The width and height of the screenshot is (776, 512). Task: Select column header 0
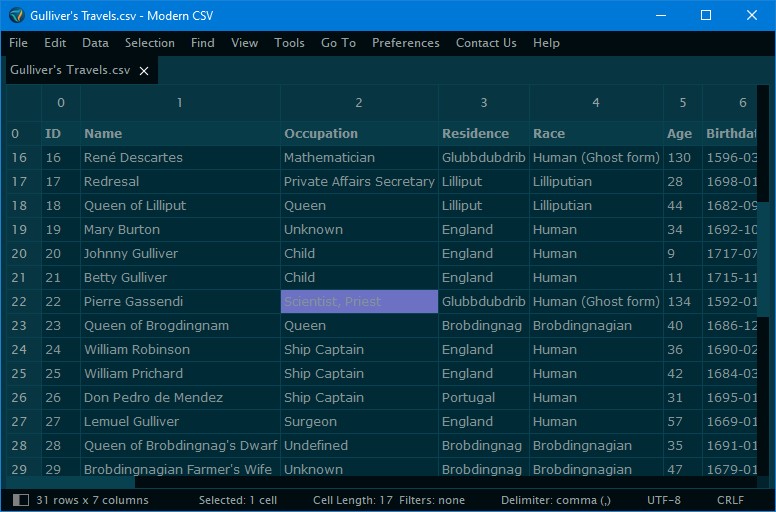click(x=61, y=103)
